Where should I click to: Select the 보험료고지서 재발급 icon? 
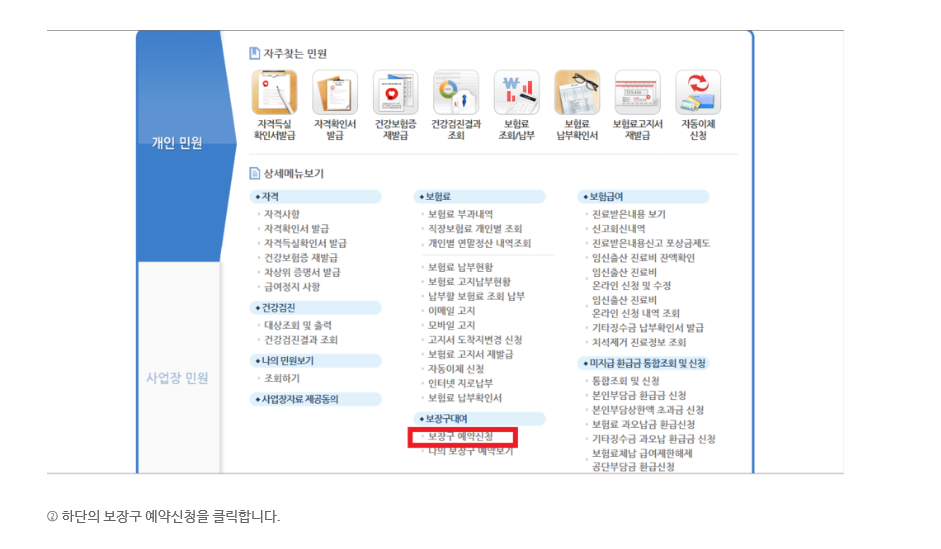pyautogui.click(x=637, y=93)
